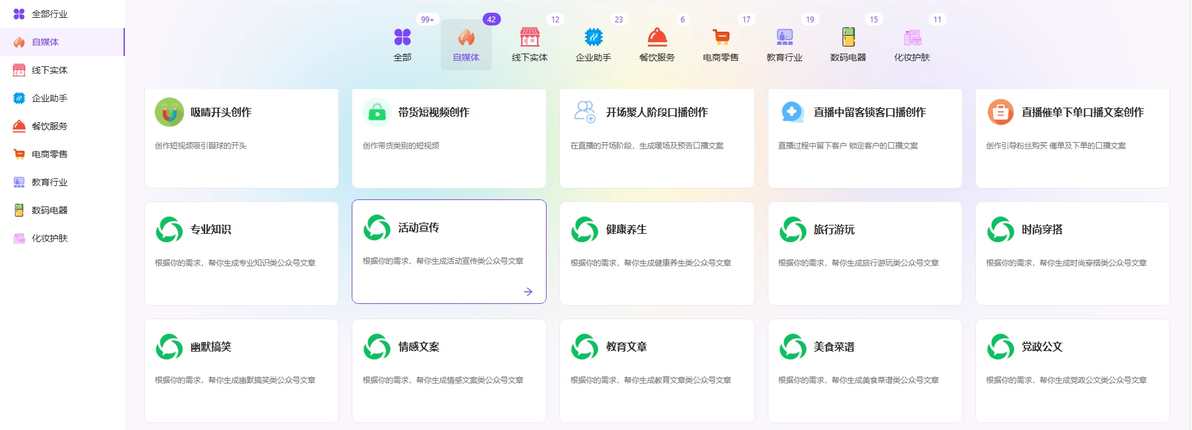Click the 教育行业 icon in top bar
This screenshot has height=430, width=1192.
pos(785,36)
